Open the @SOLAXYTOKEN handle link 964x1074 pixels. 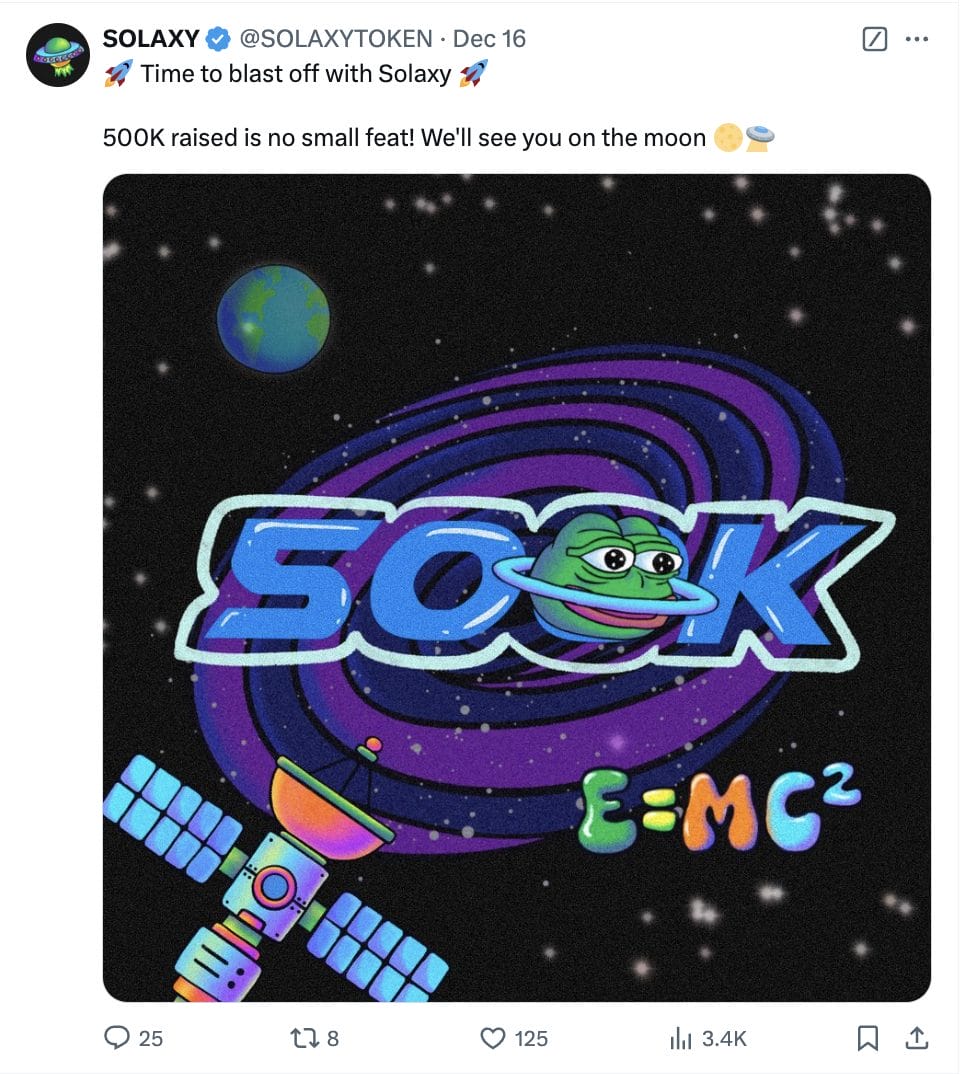[x=336, y=39]
